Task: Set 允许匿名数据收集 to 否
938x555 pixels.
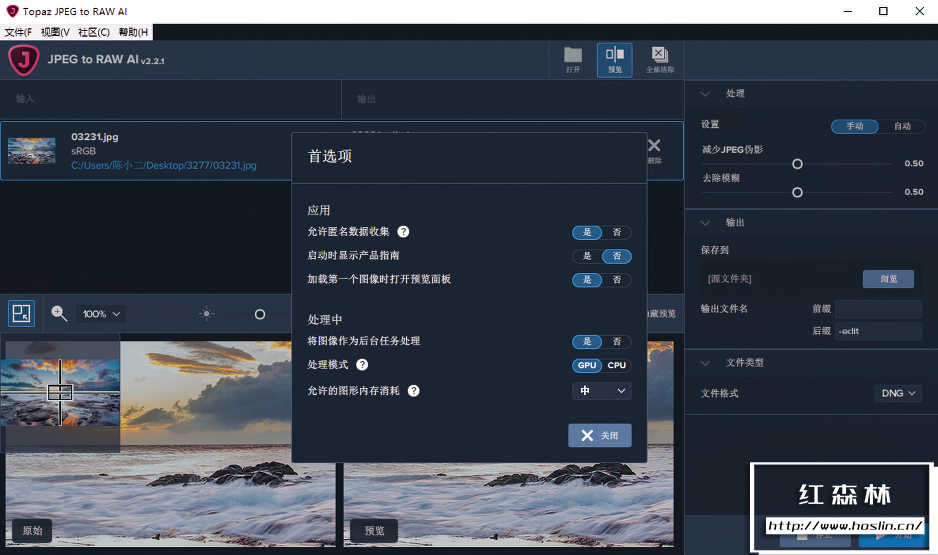Action: (x=617, y=232)
